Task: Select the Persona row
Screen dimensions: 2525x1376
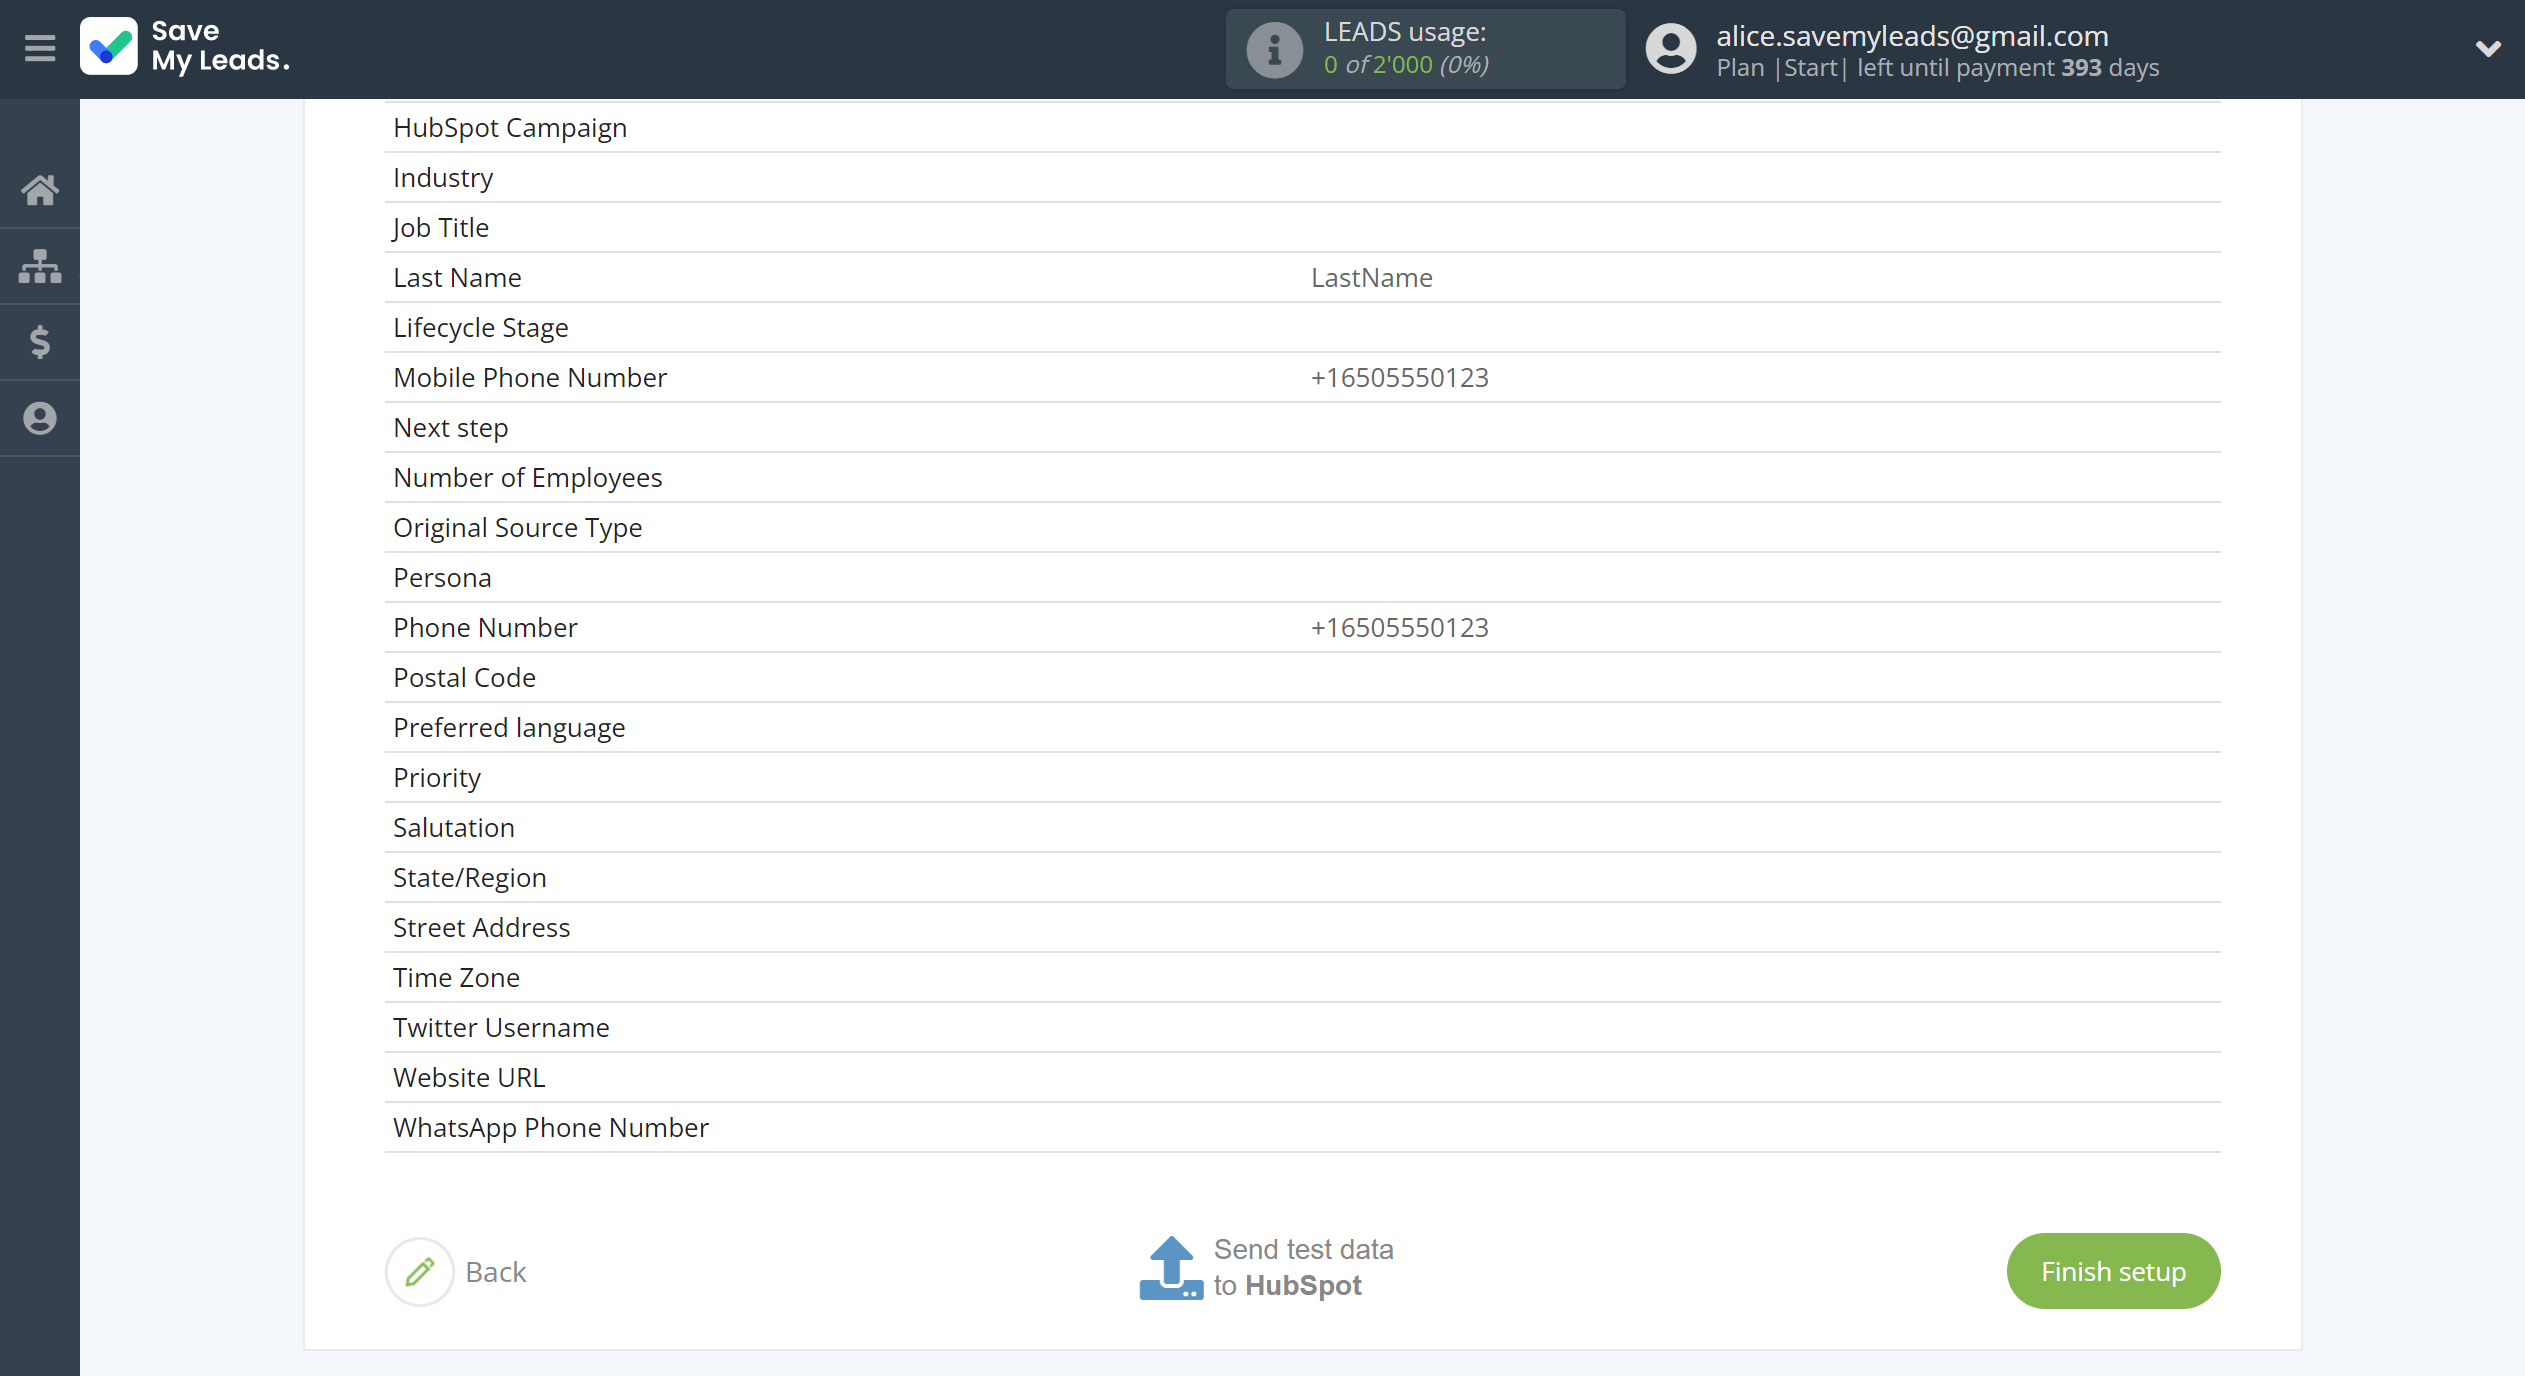Action: tap(1302, 577)
